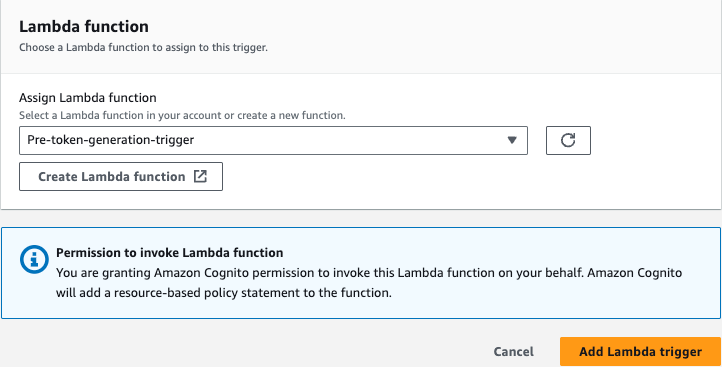
Task: Click the Create Lambda function button
Action: coord(121,176)
